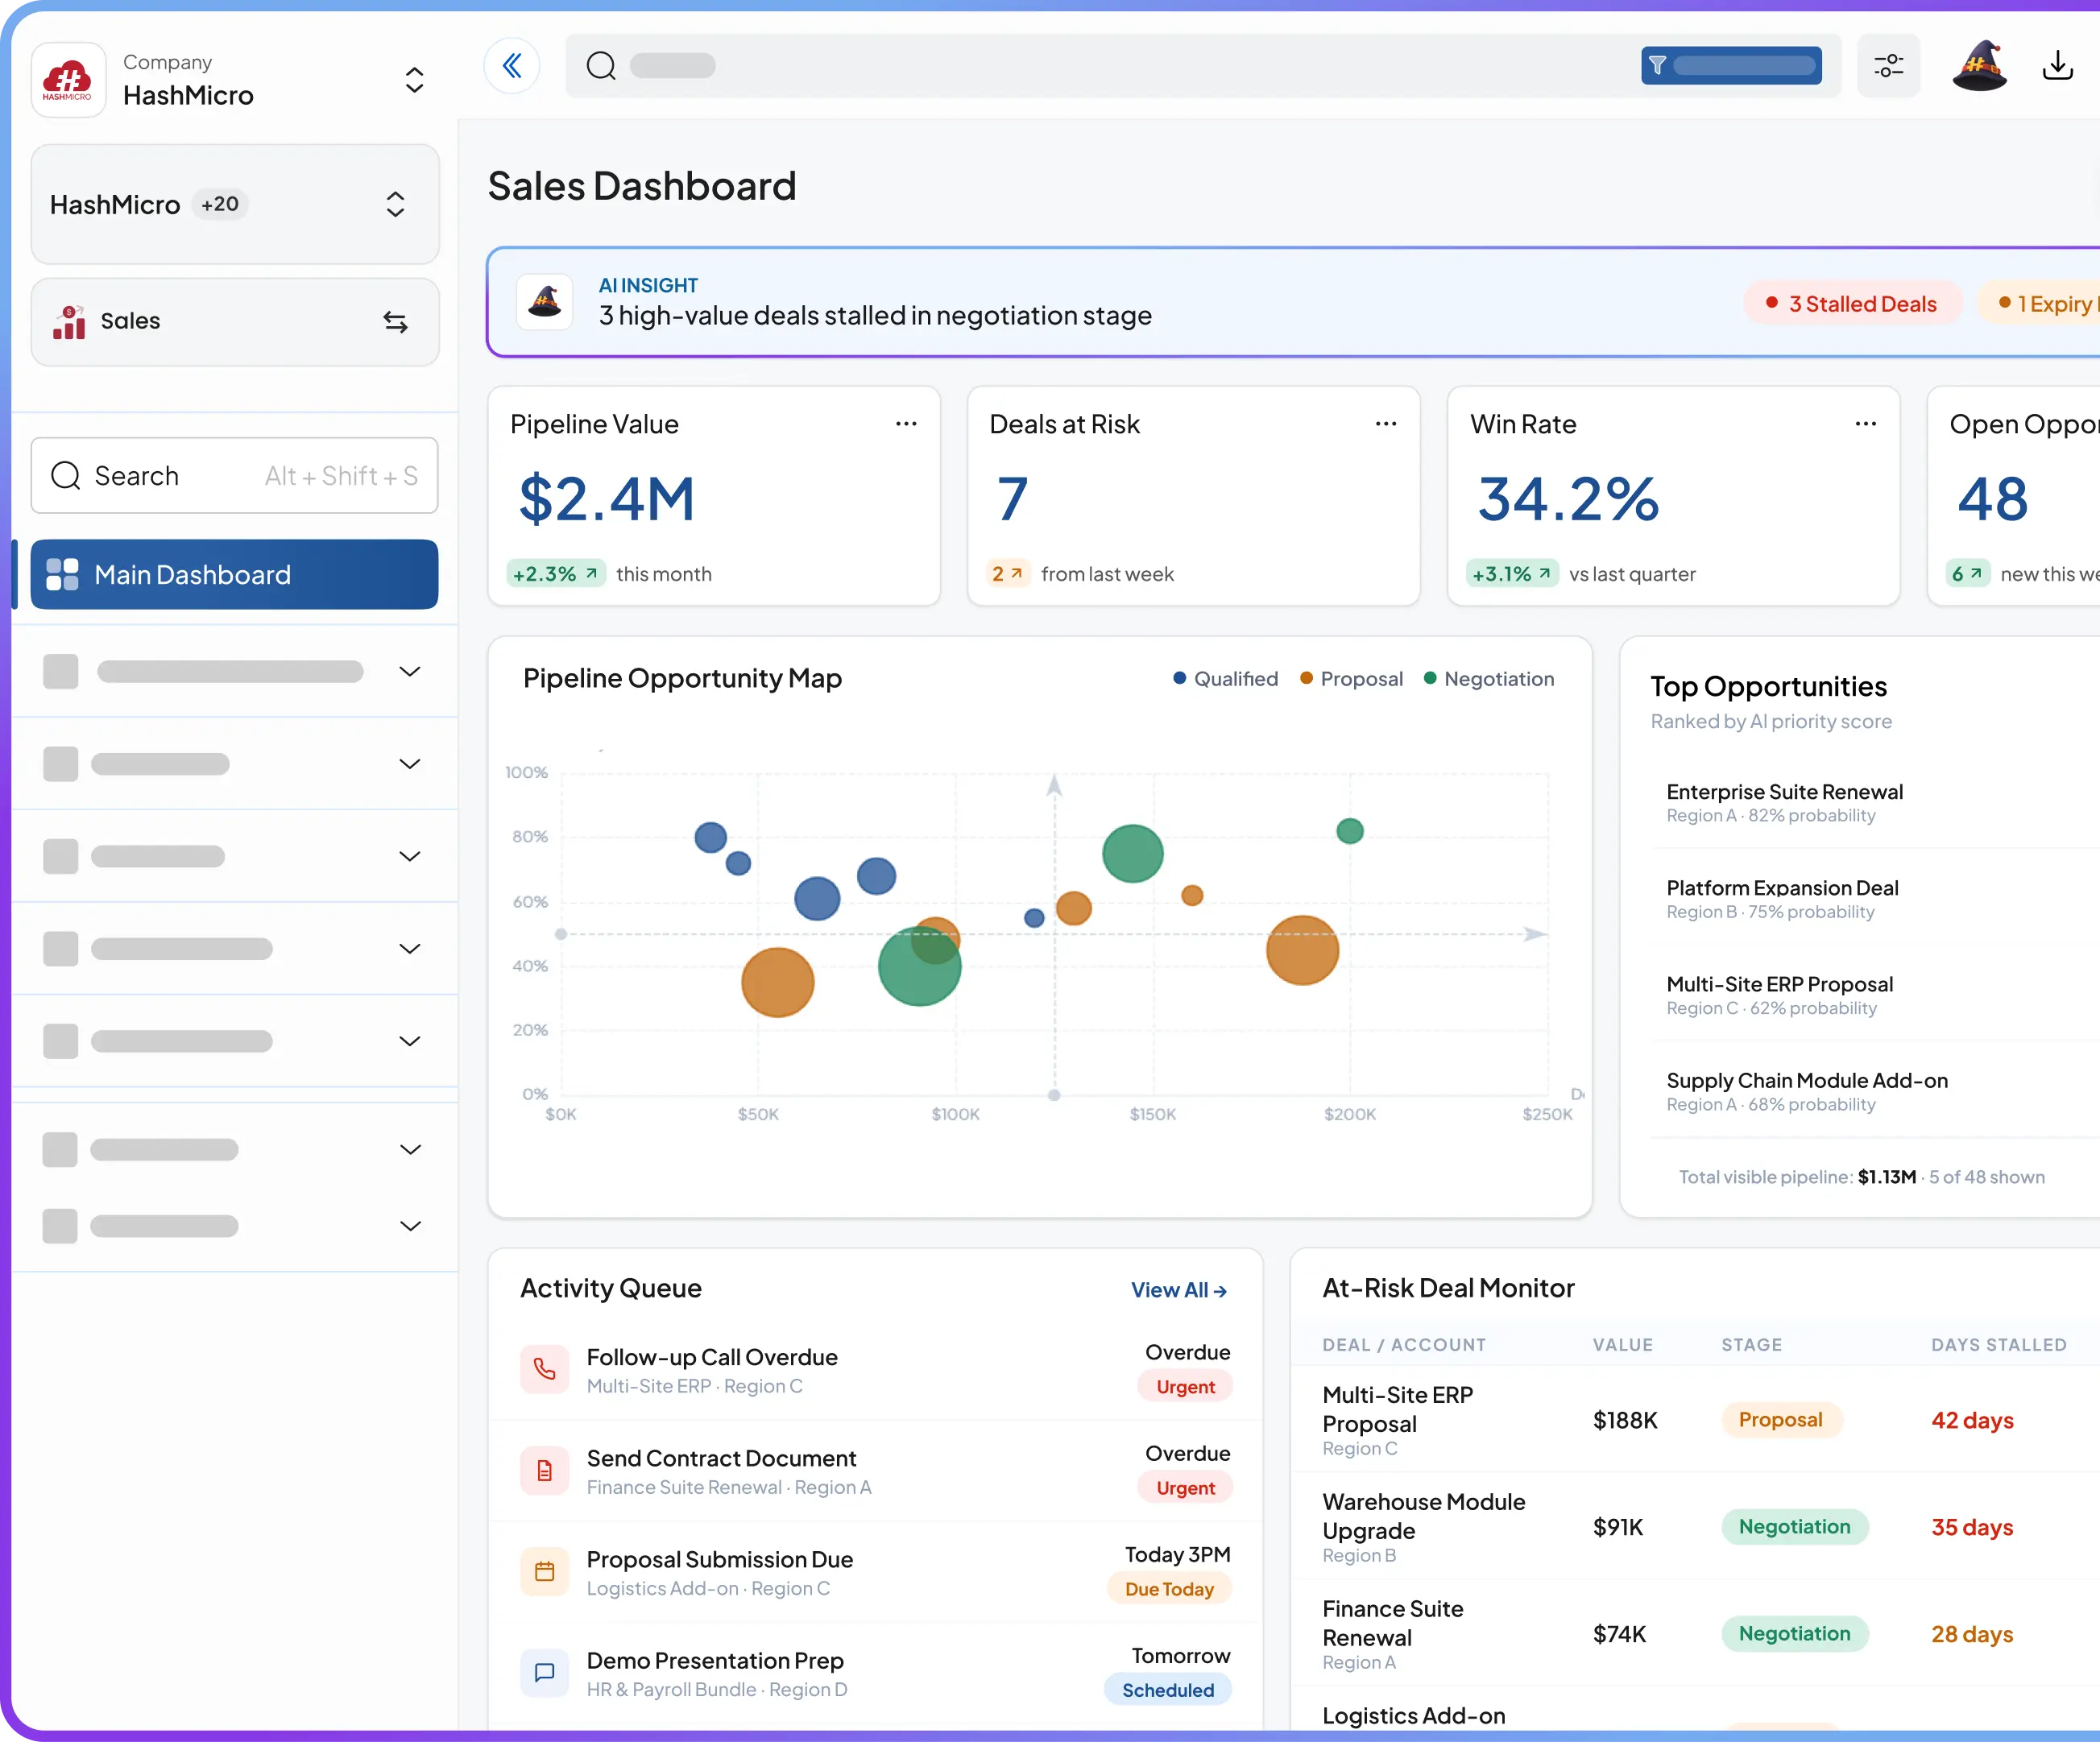Open Warehouse Module Upgrade deal row
This screenshot has width=2100, height=1742.
click(1695, 1527)
